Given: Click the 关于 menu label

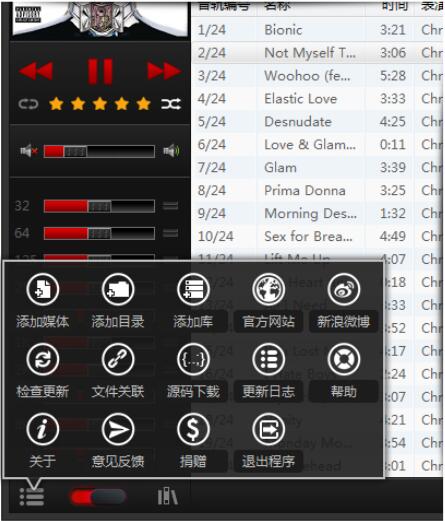Looking at the screenshot, I should click(43, 461).
